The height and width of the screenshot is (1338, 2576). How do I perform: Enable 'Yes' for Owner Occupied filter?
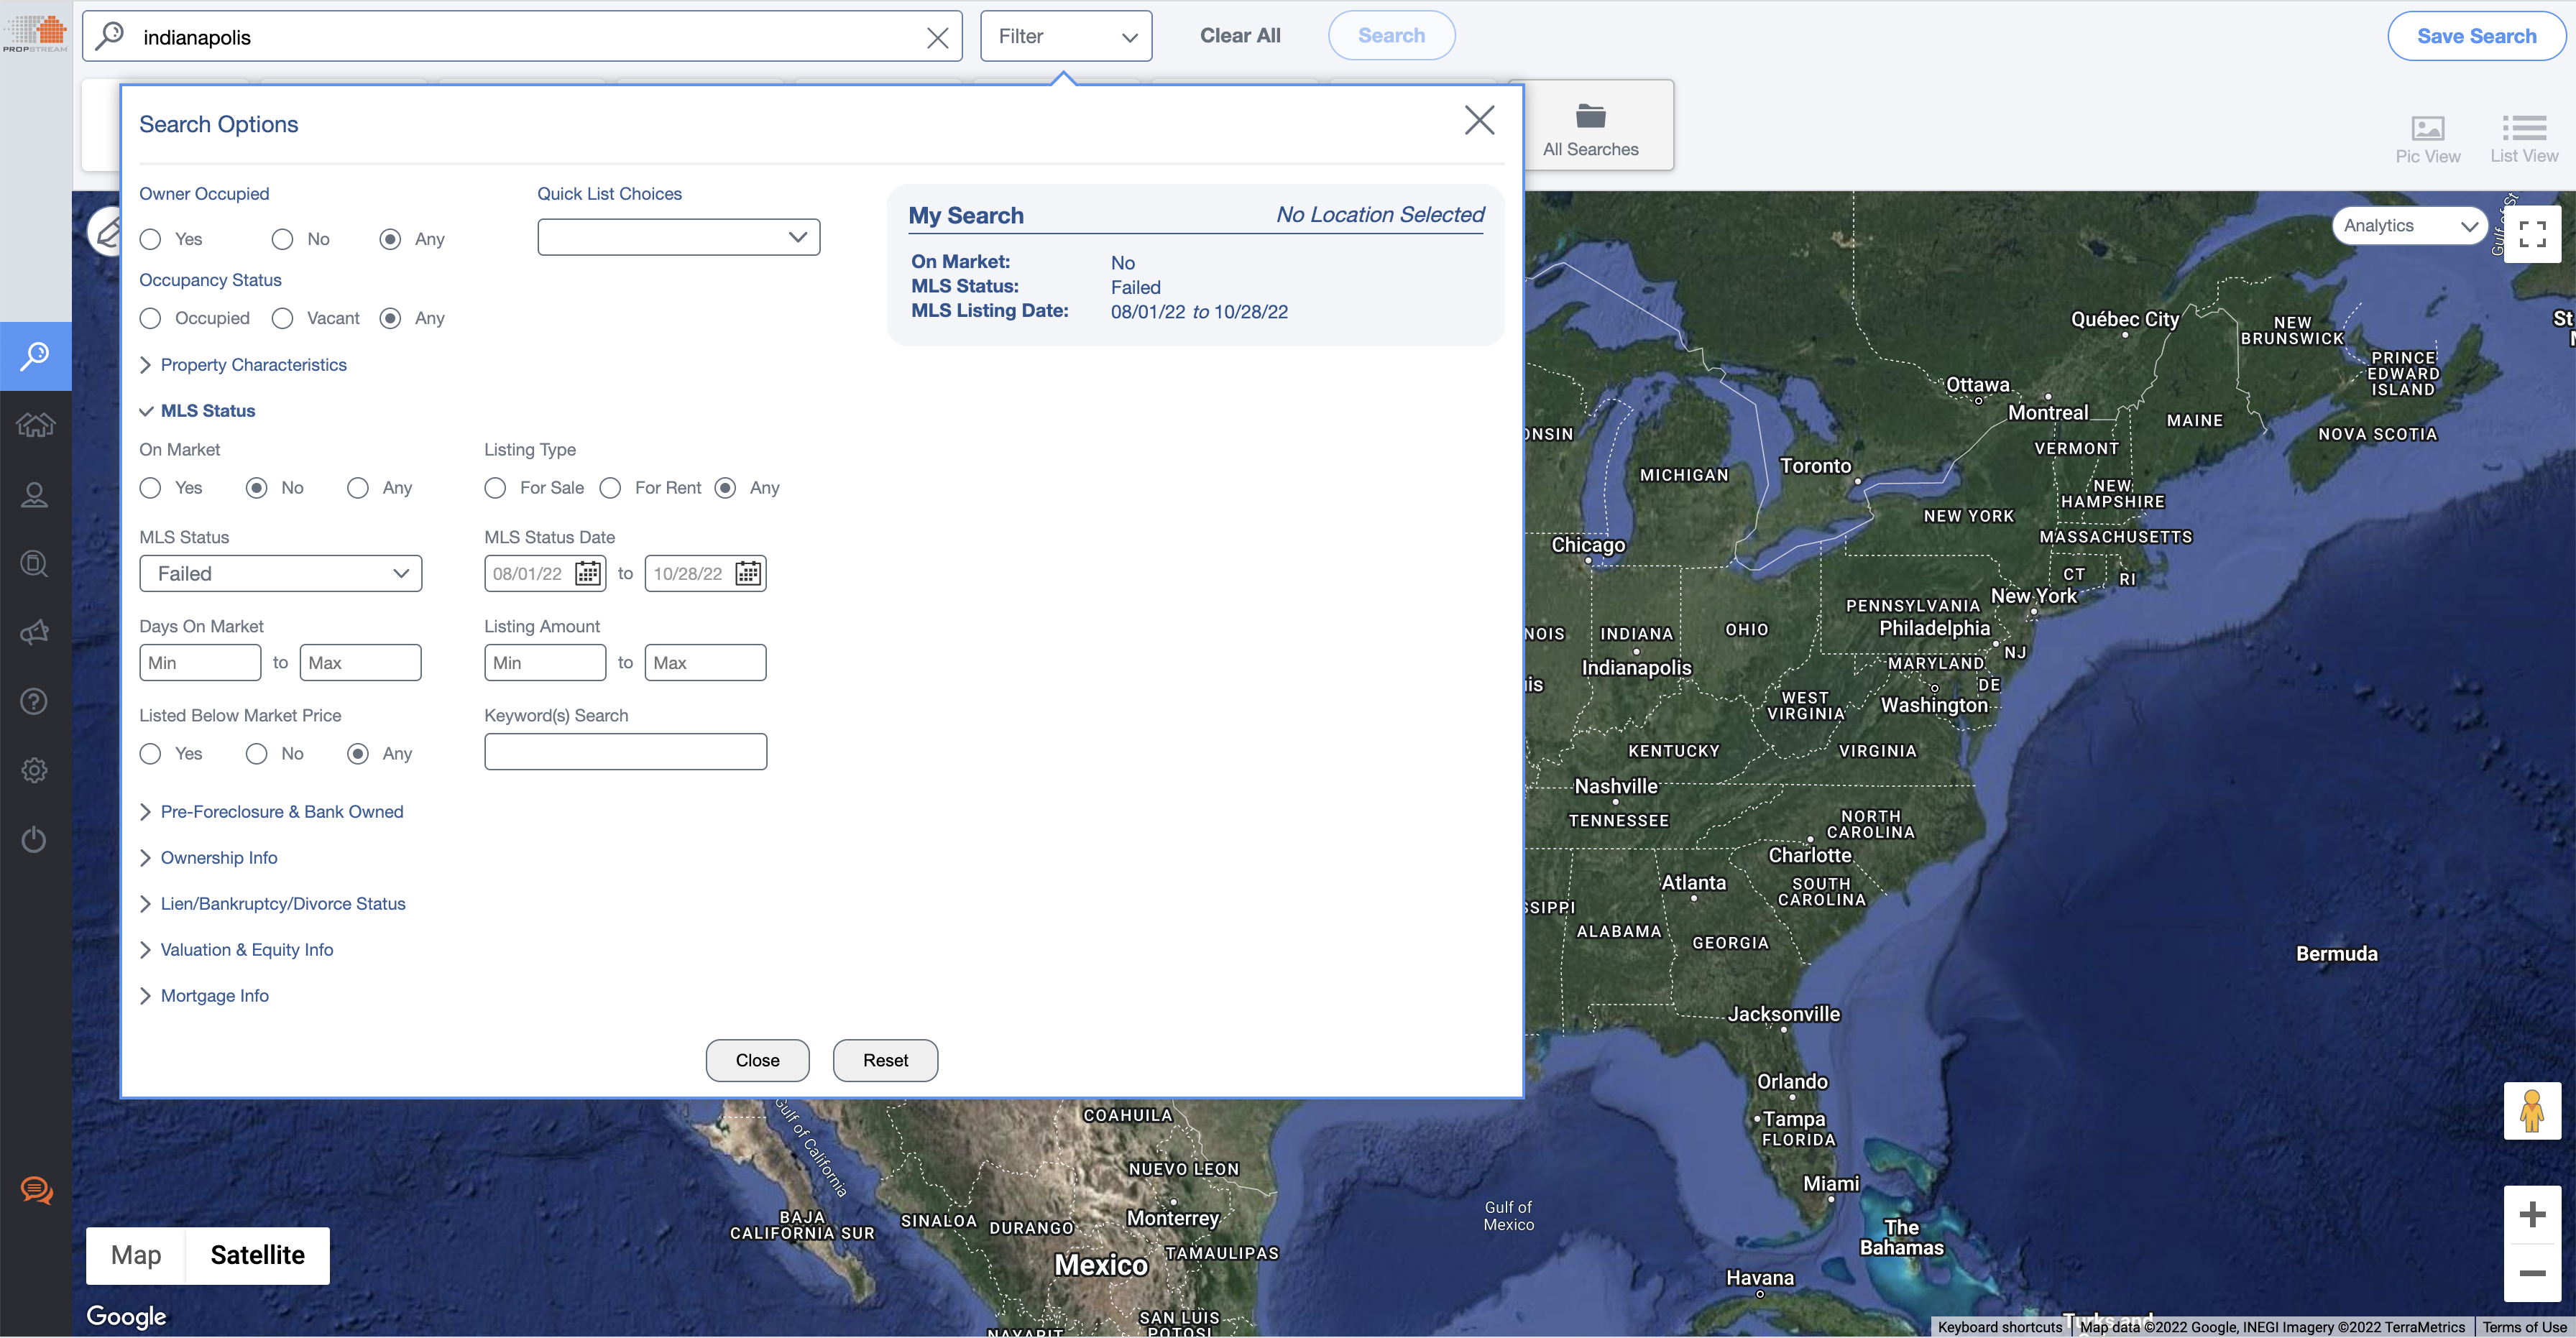[150, 236]
